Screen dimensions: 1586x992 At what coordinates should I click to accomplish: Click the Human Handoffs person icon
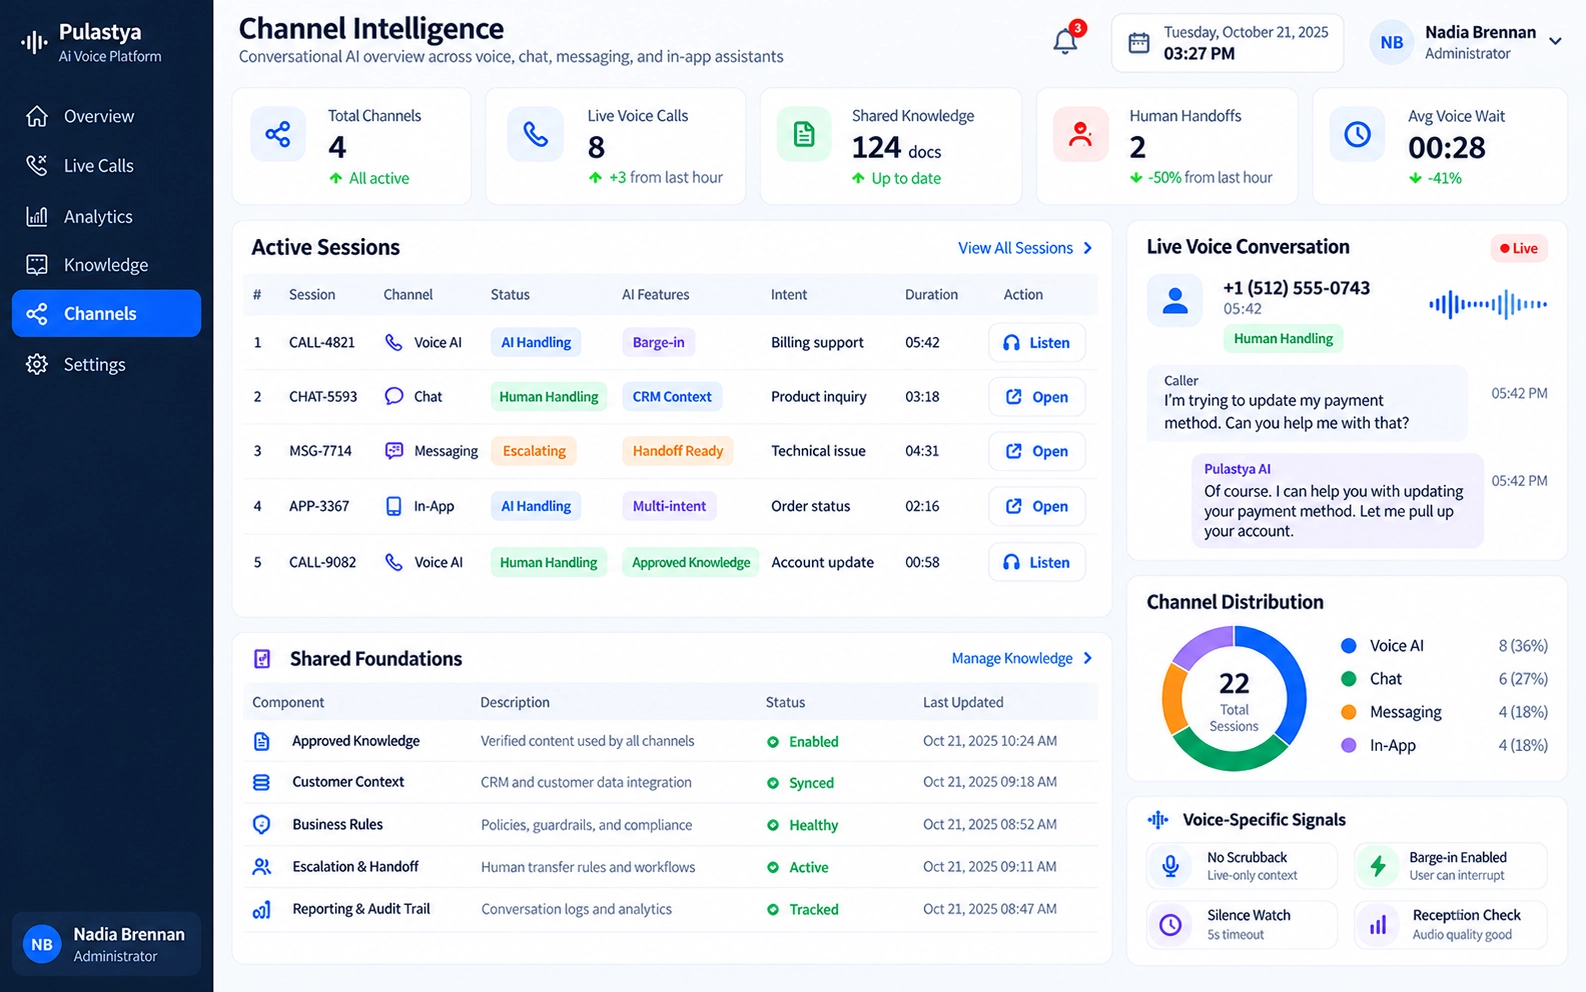1081,134
